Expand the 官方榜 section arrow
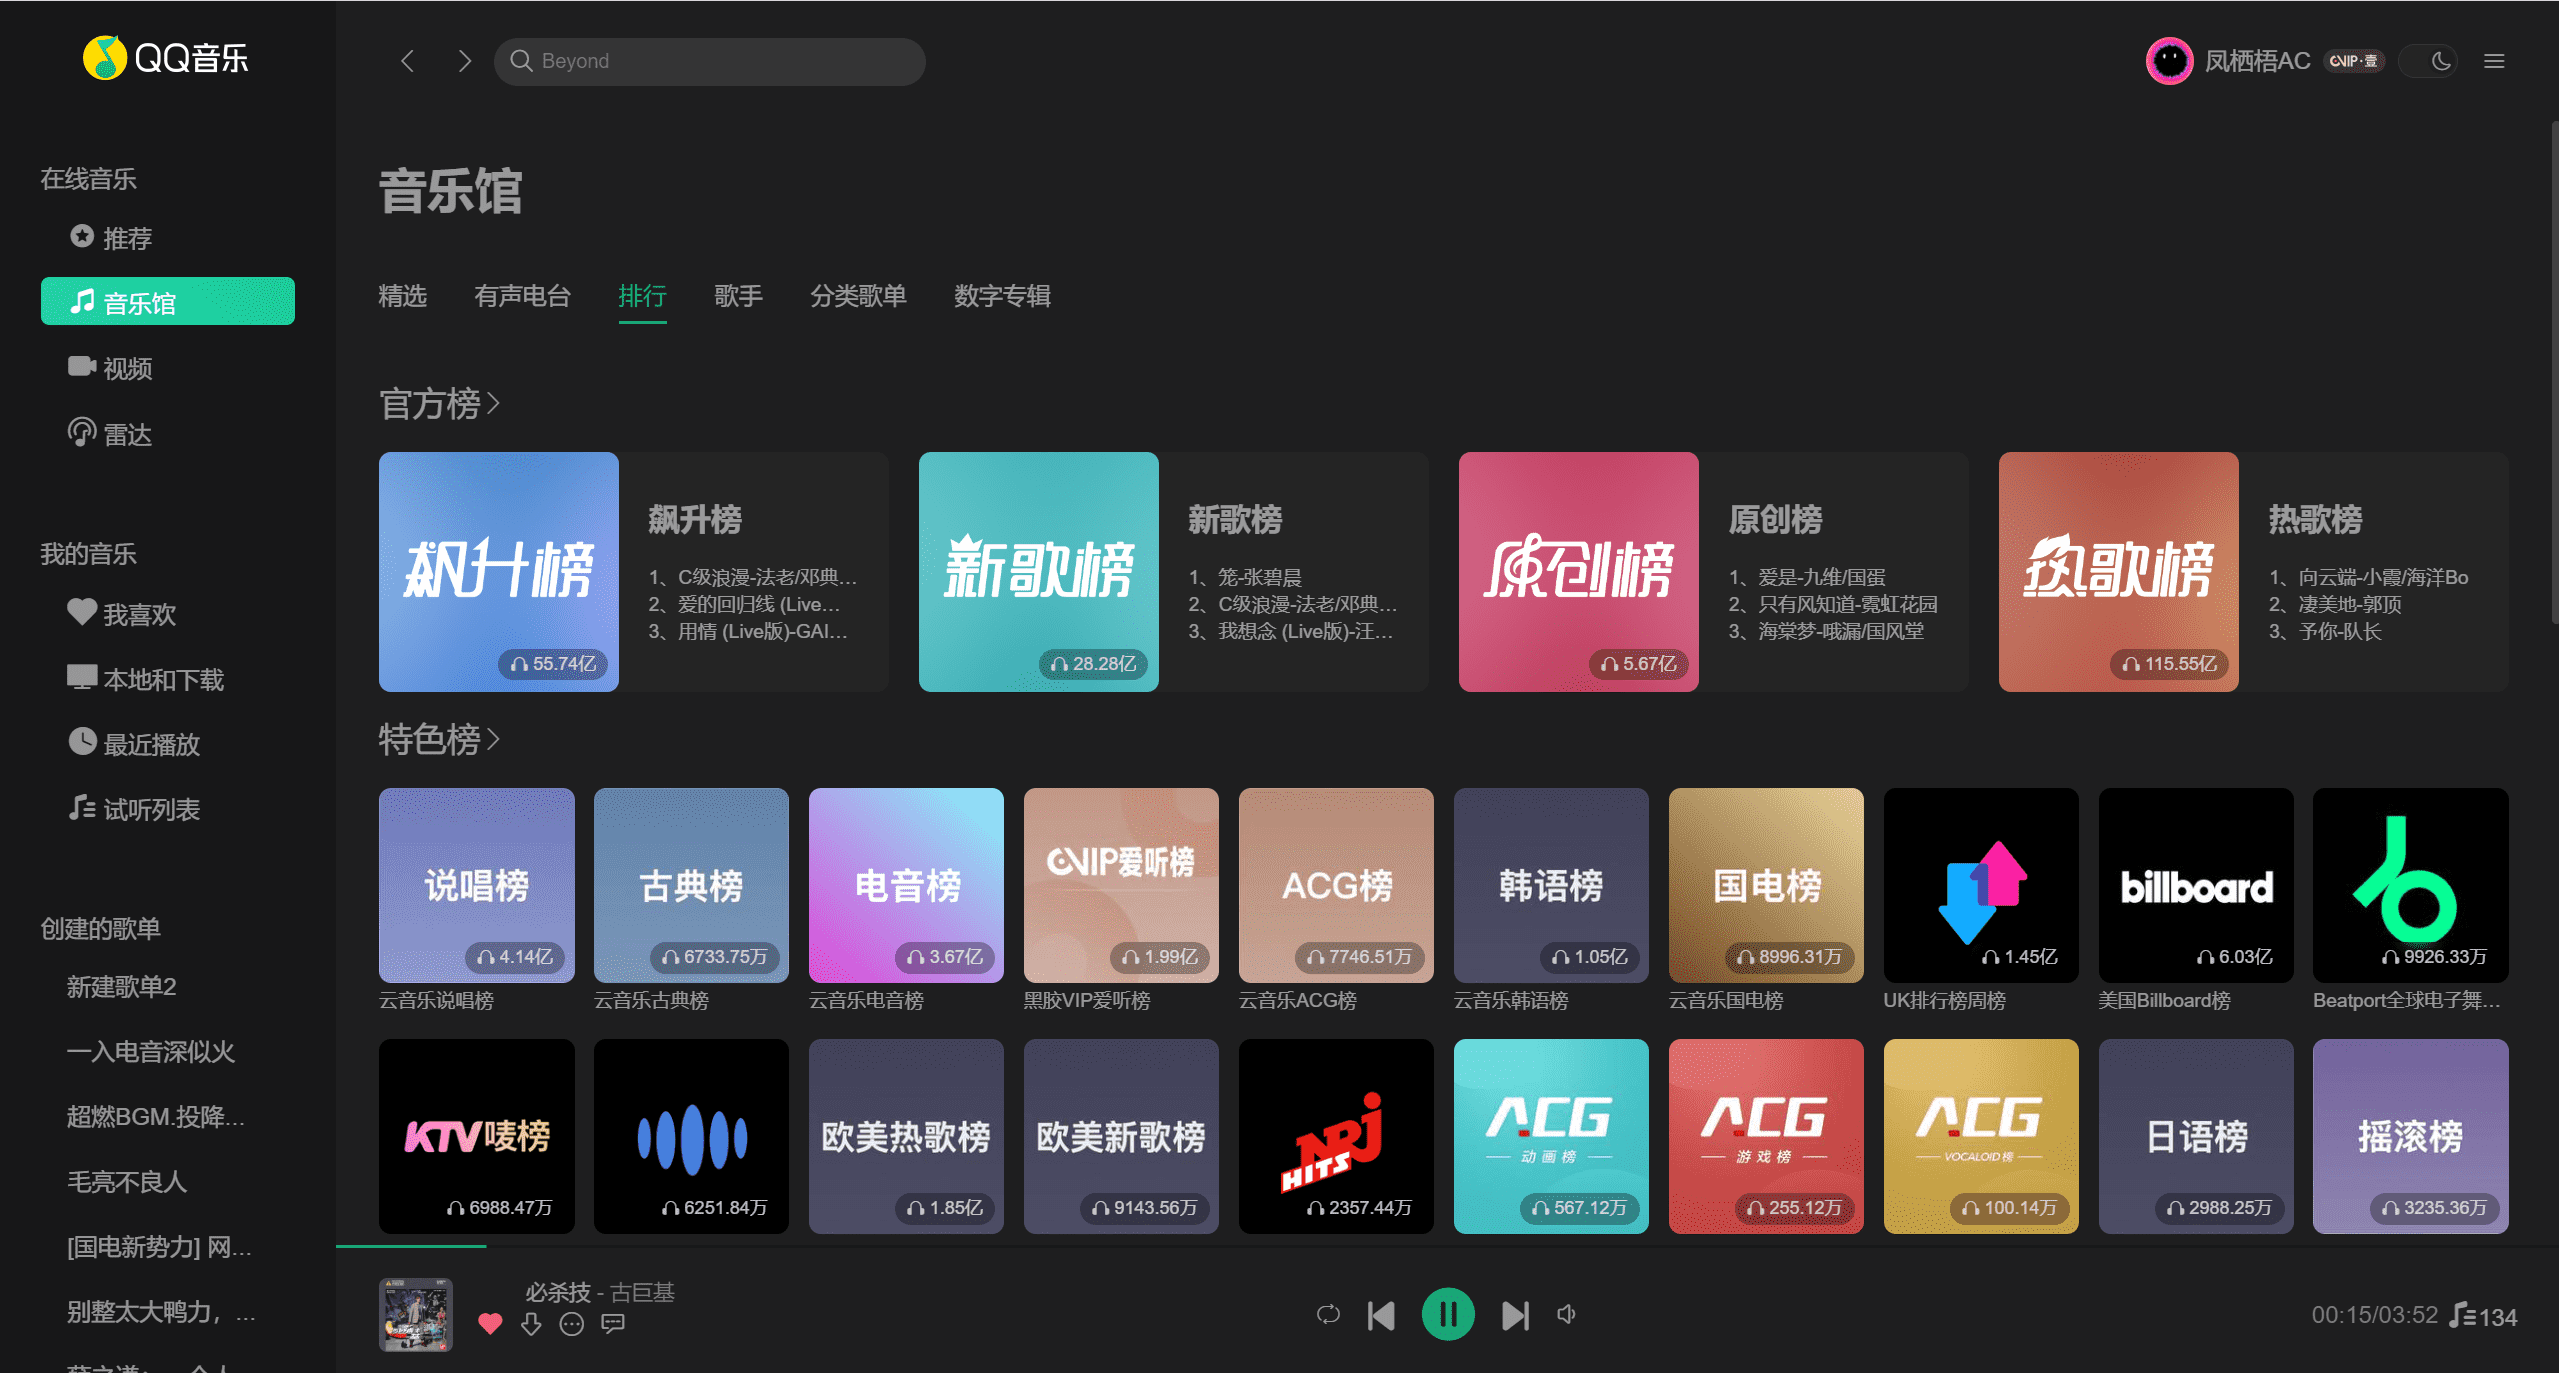The height and width of the screenshot is (1373, 2559). 493,404
